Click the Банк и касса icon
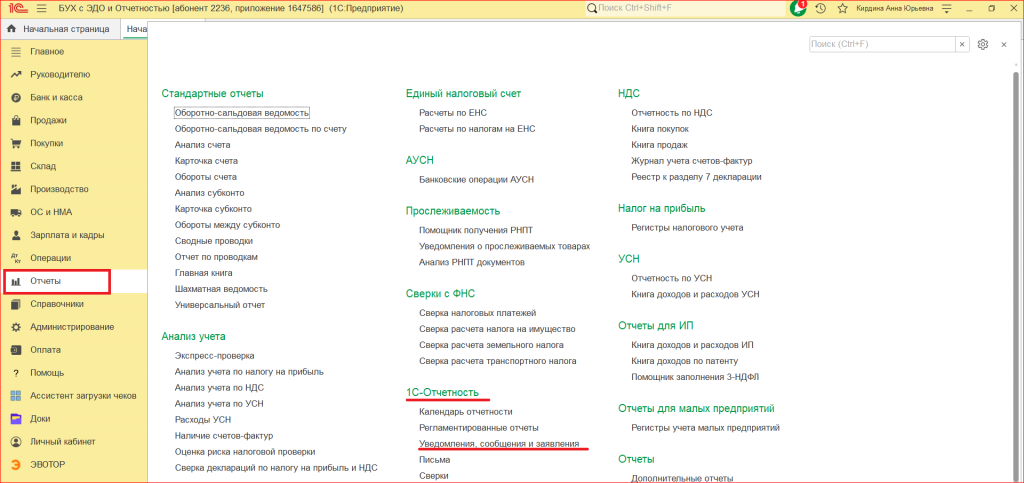This screenshot has width=1024, height=483. point(16,97)
